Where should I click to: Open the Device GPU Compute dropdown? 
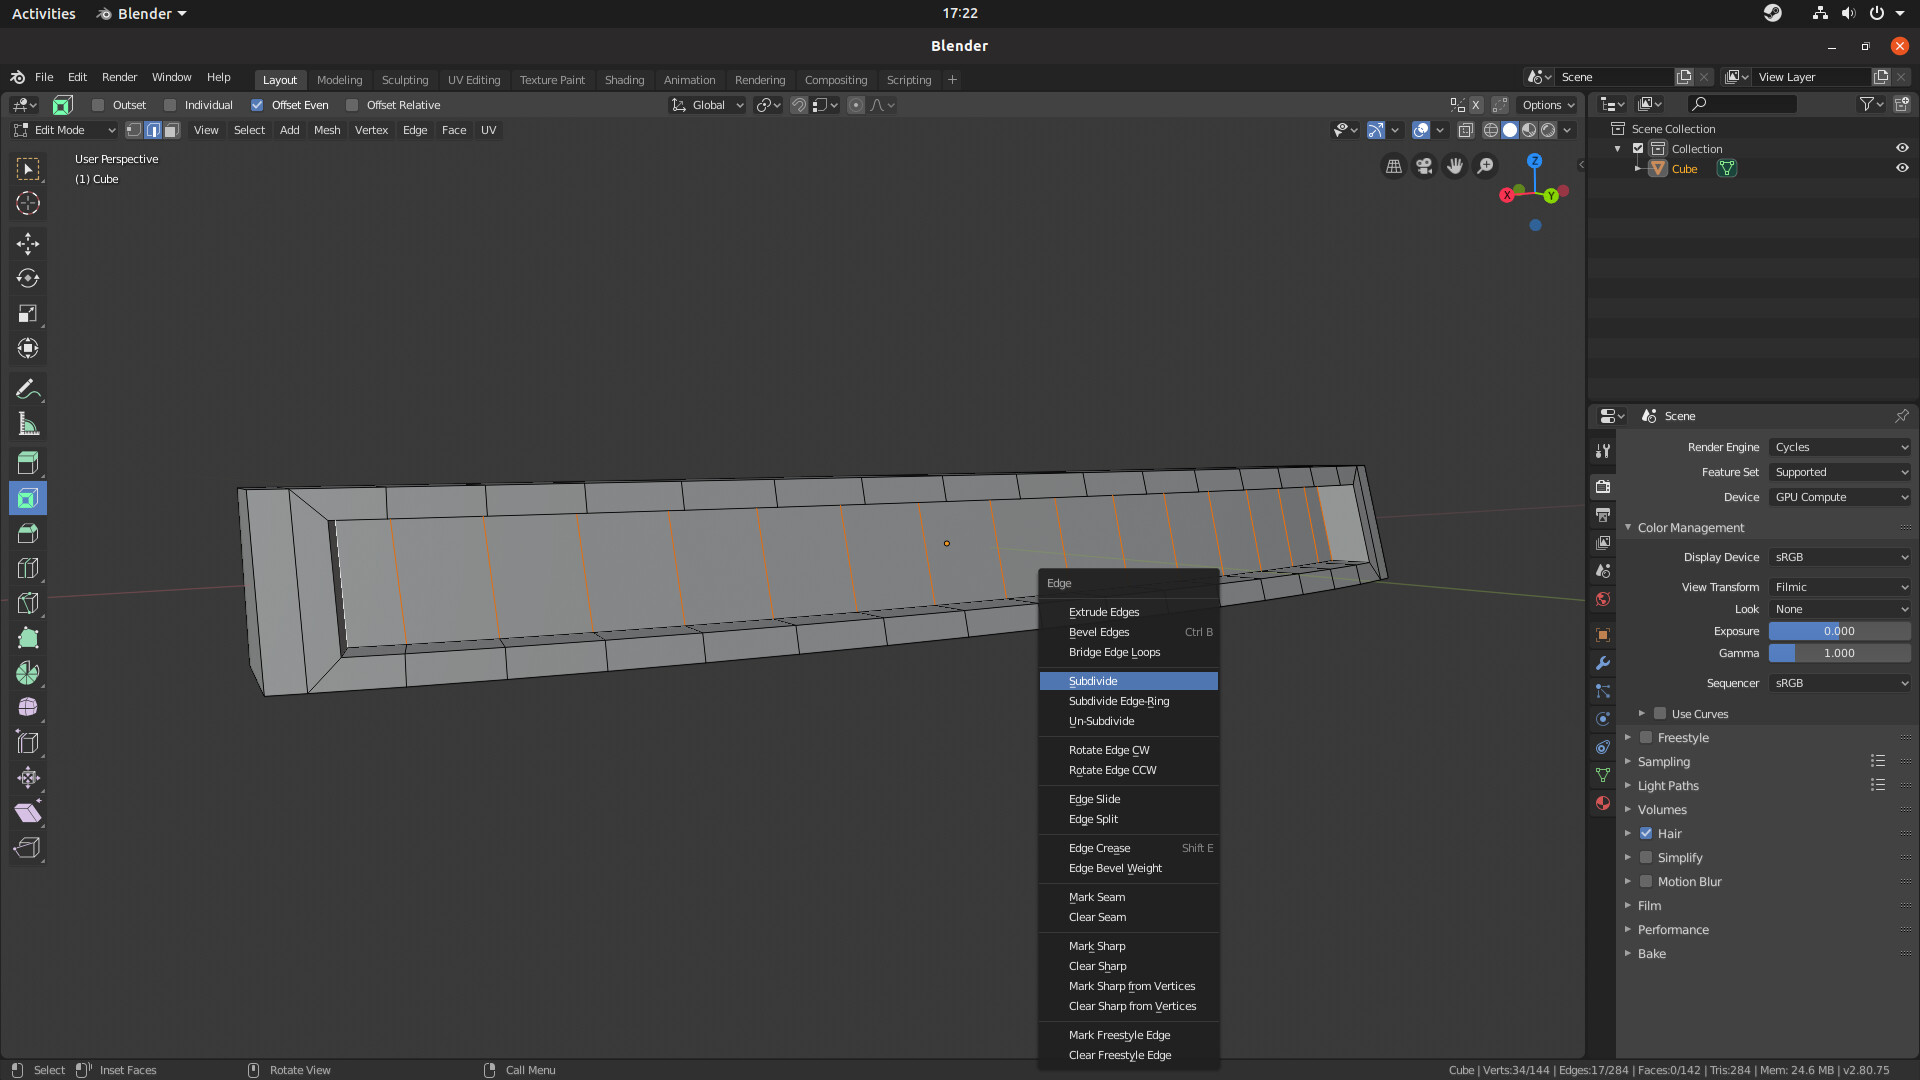pos(1840,497)
